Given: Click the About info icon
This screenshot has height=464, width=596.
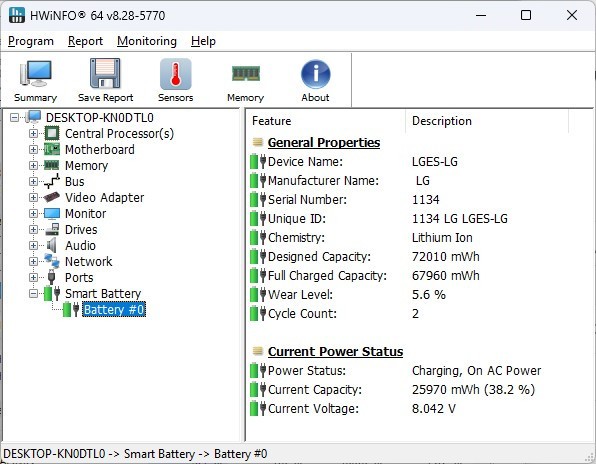Looking at the screenshot, I should click(315, 74).
